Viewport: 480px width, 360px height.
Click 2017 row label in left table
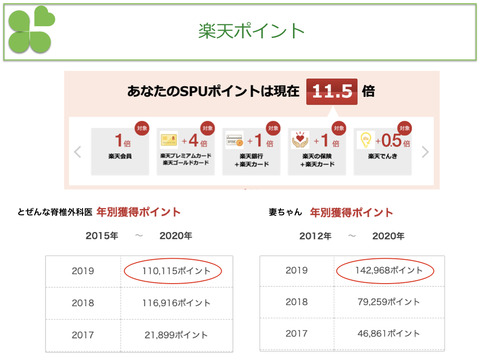[x=83, y=335]
